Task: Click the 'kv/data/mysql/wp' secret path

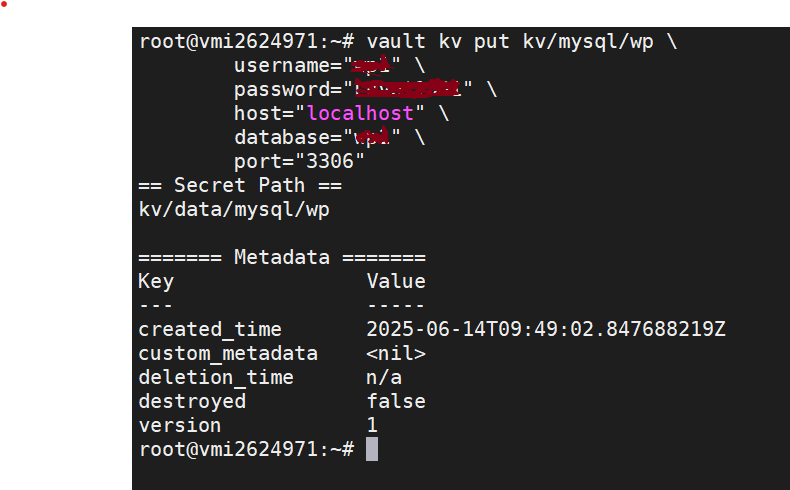Action: [x=234, y=209]
